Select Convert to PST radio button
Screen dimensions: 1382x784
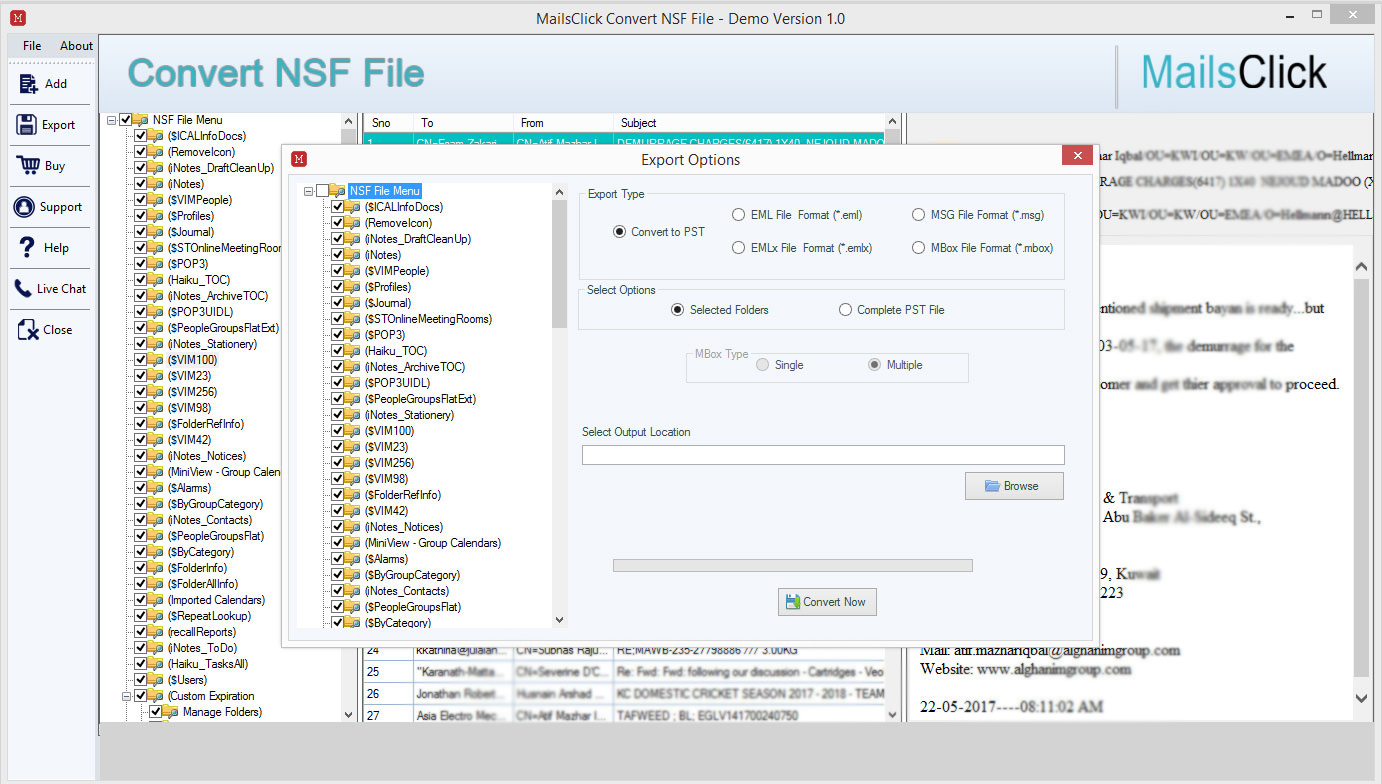point(619,232)
